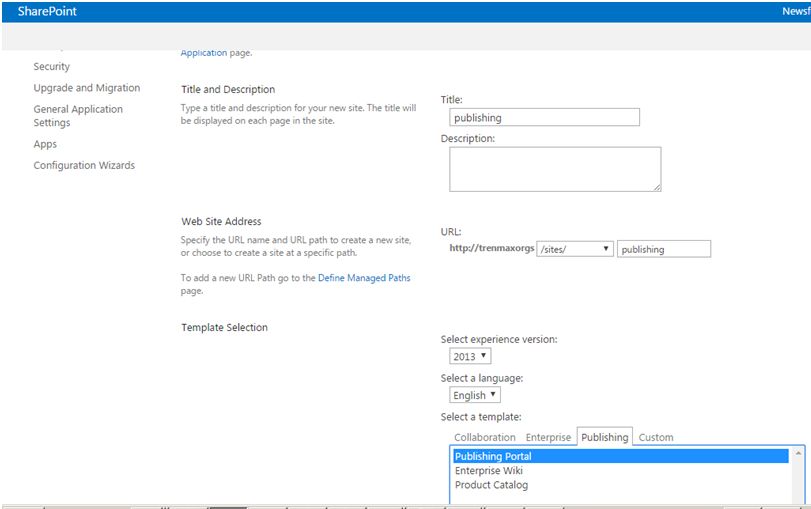The height and width of the screenshot is (509, 811).
Task: Open the experience version 2013 dropdown
Action: point(470,356)
